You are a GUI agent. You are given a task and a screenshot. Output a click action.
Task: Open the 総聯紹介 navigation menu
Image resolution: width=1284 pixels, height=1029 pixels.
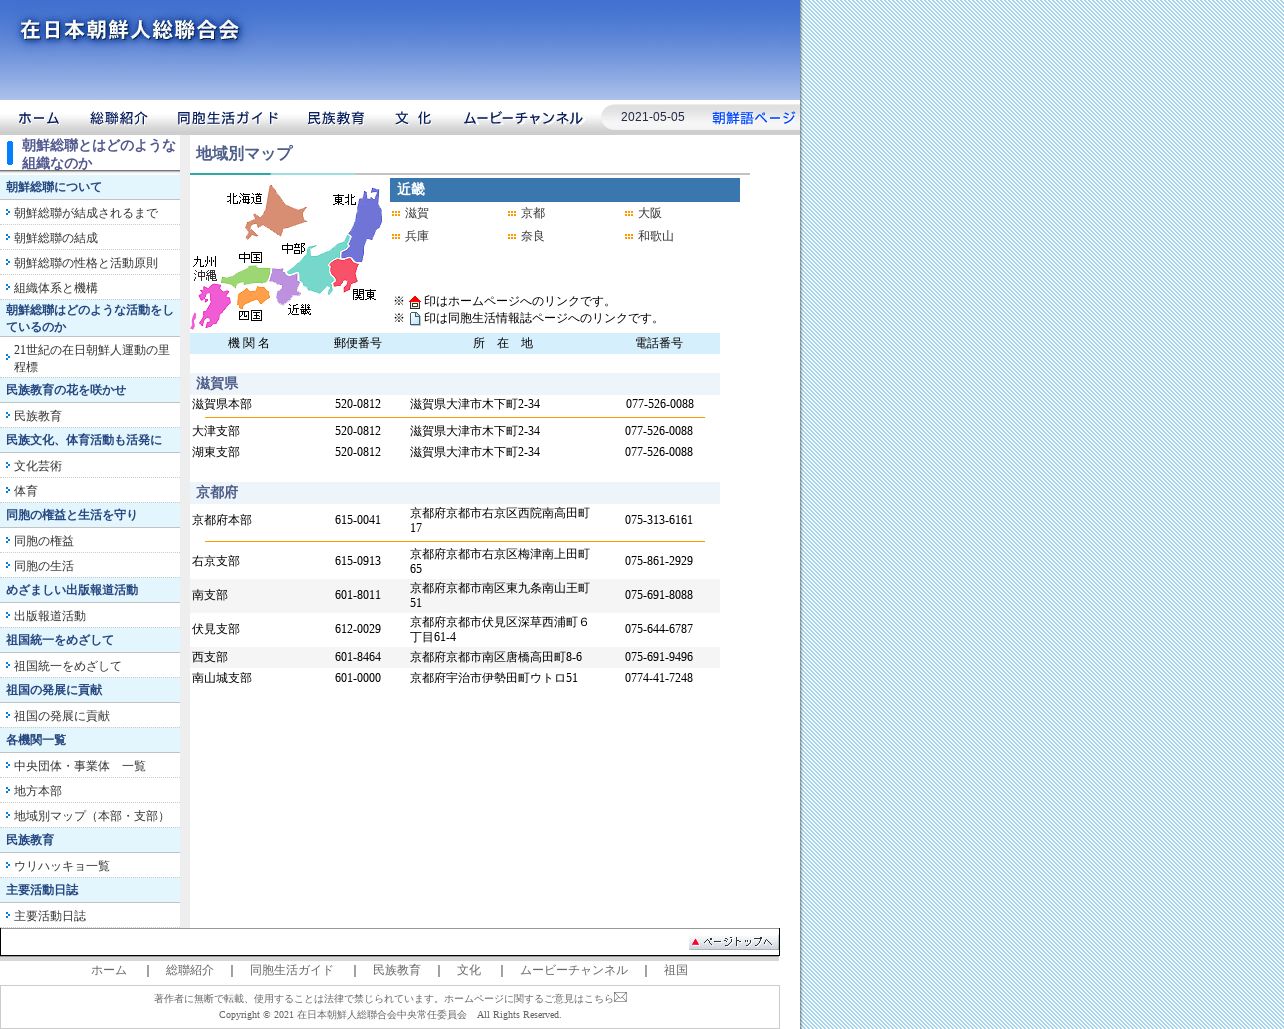pyautogui.click(x=119, y=118)
